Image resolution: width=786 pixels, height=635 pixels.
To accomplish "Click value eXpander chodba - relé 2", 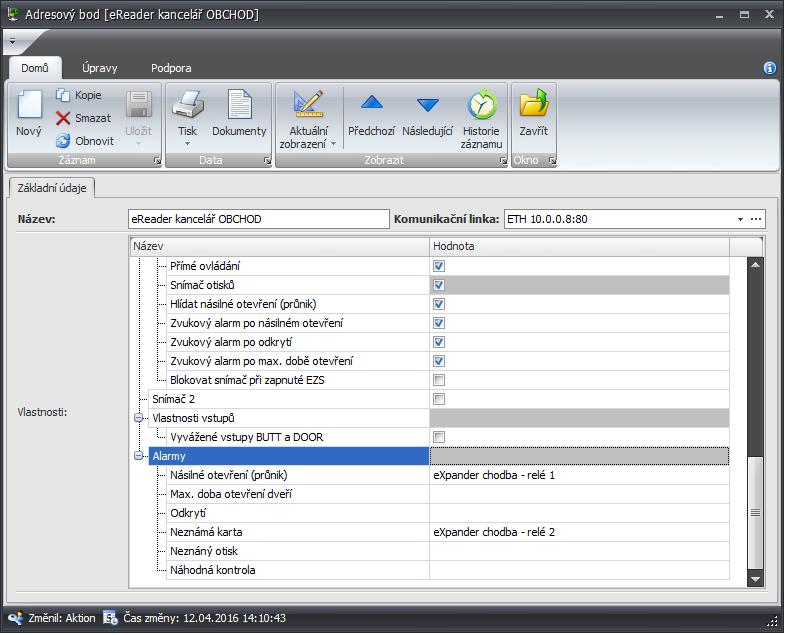I will (x=494, y=532).
